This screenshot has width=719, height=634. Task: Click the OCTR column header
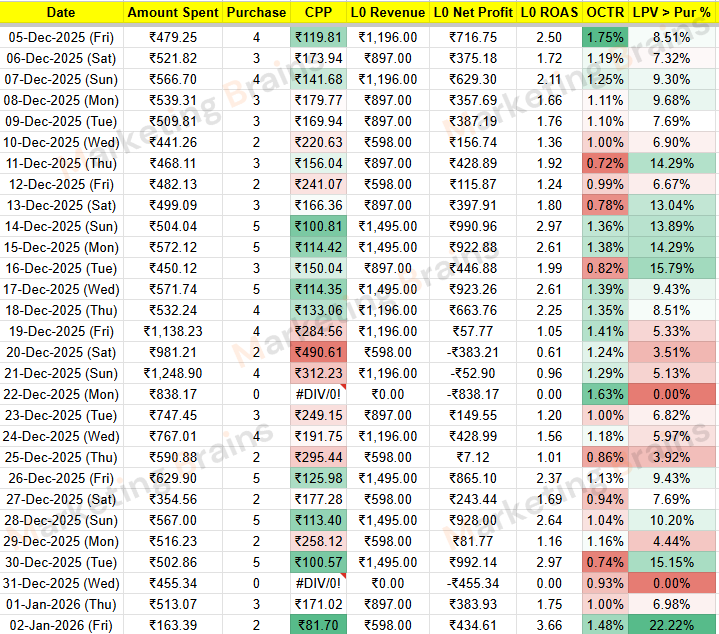point(605,13)
